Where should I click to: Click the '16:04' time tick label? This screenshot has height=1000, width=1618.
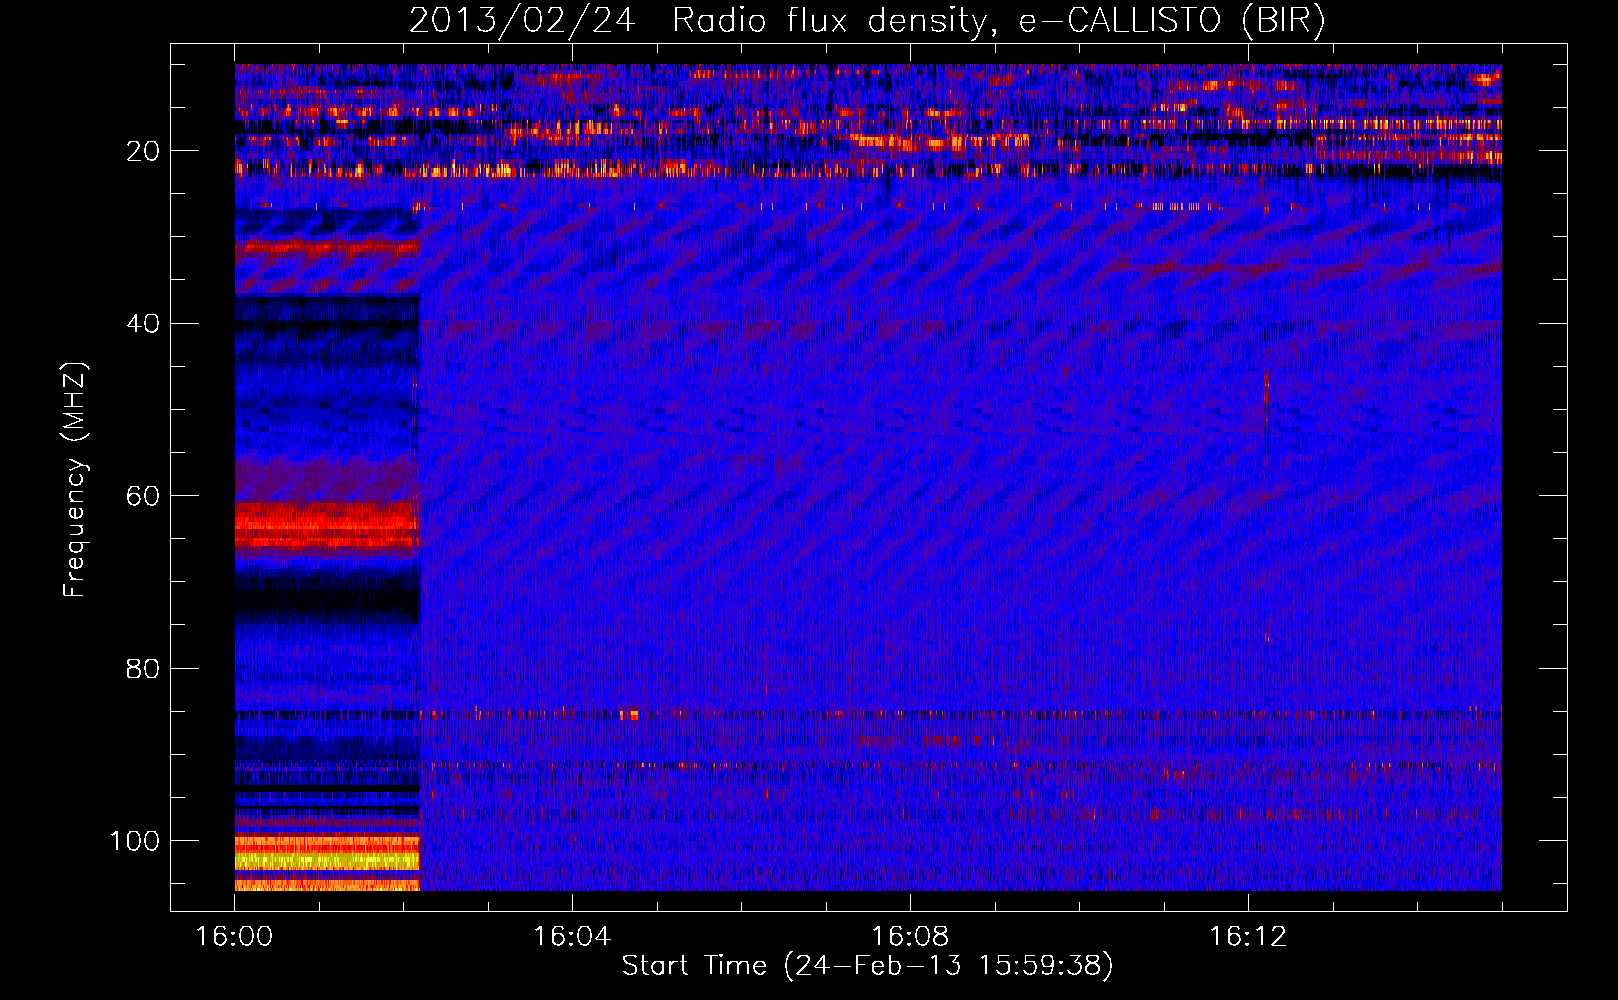[572, 937]
